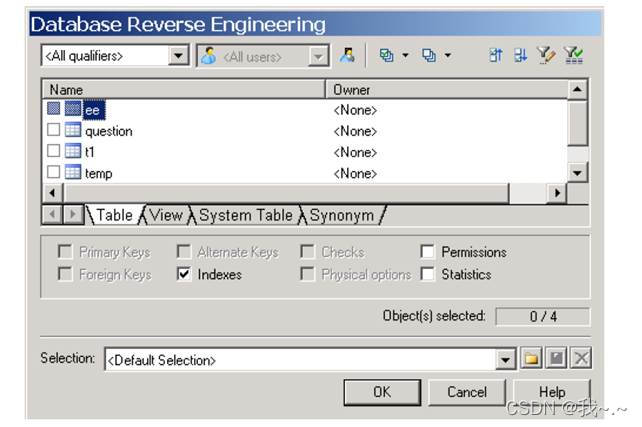Select the ee table name

[94, 110]
